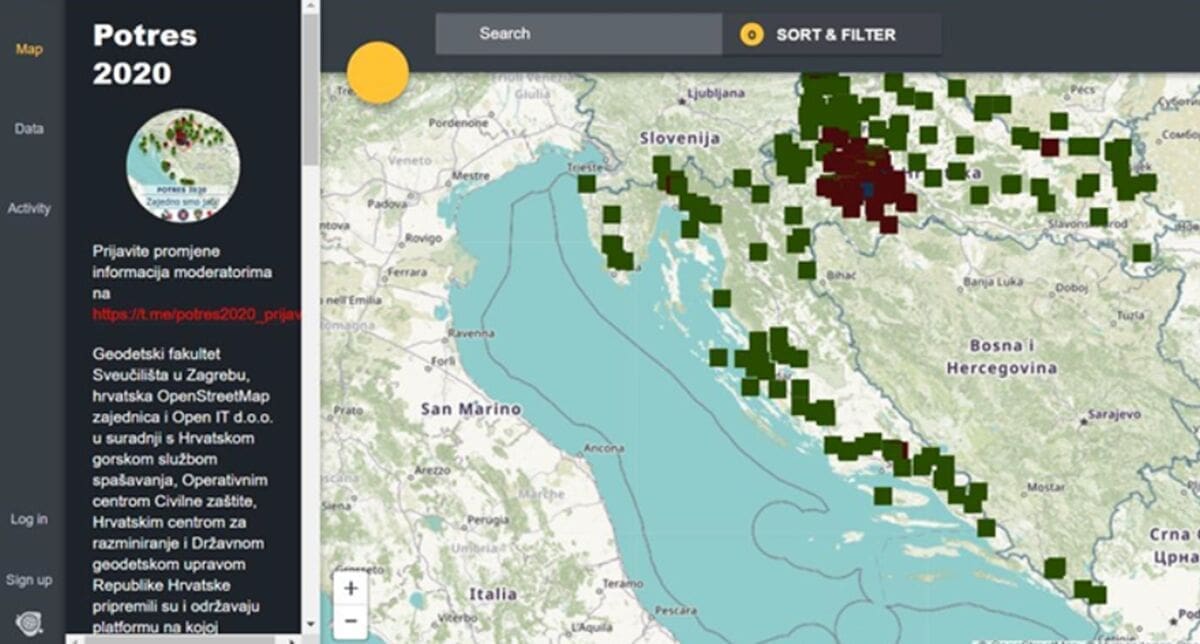Click the info panel vertical scrollbar thumb
The width and height of the screenshot is (1200, 644).
tap(310, 90)
